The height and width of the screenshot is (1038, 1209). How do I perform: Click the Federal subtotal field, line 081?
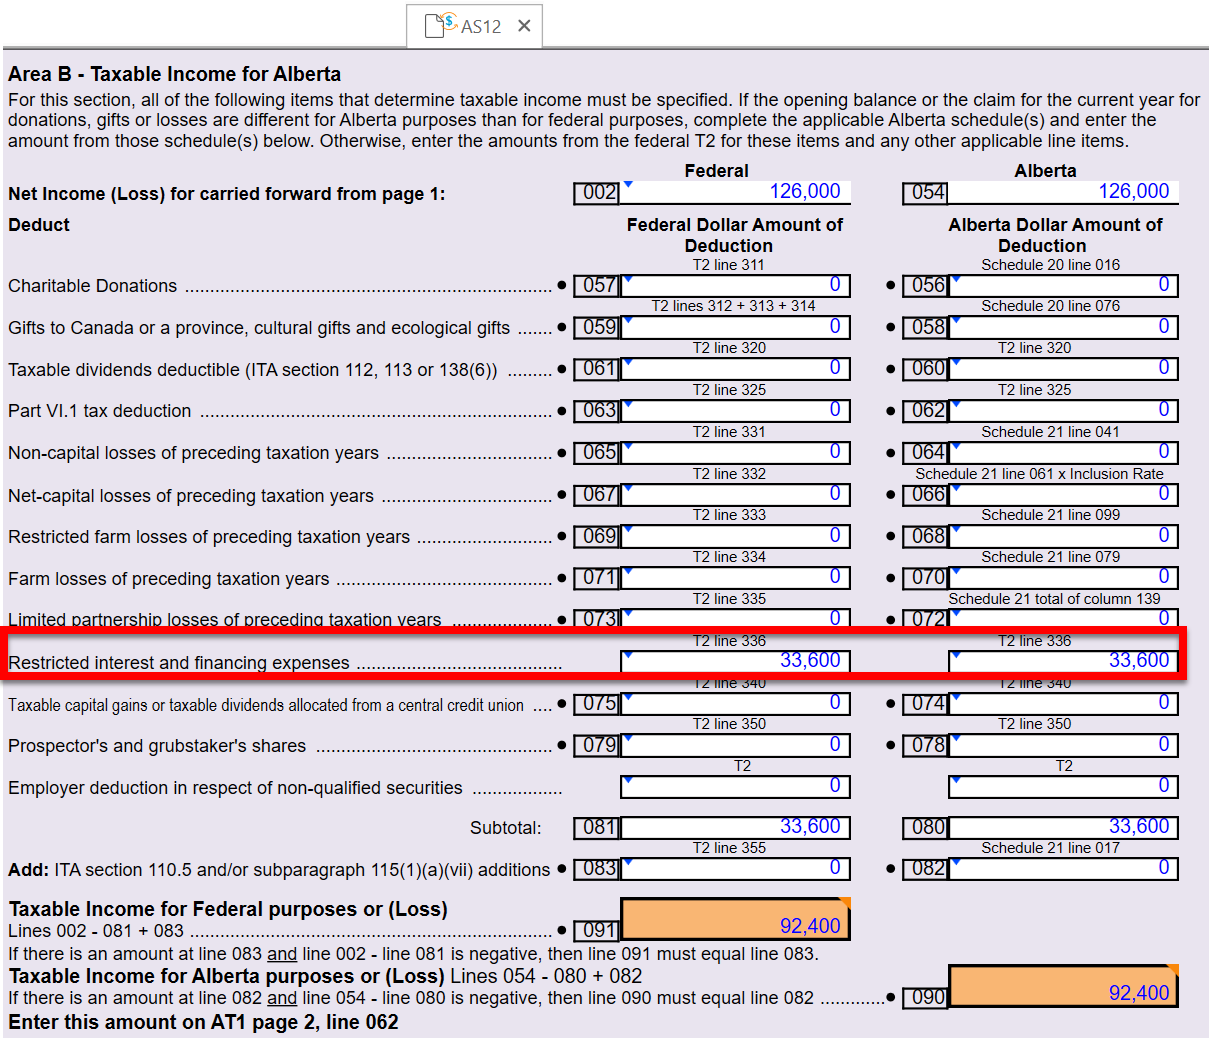pos(735,827)
